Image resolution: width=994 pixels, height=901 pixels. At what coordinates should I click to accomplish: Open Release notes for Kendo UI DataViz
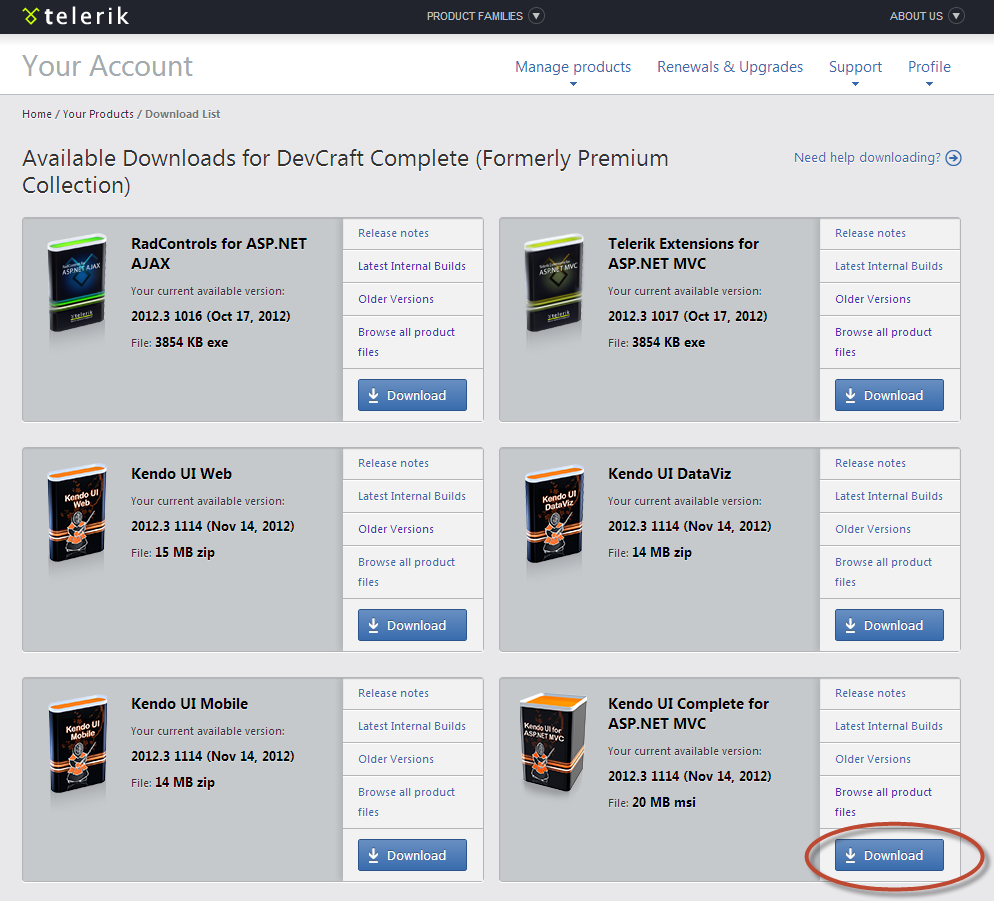point(870,463)
